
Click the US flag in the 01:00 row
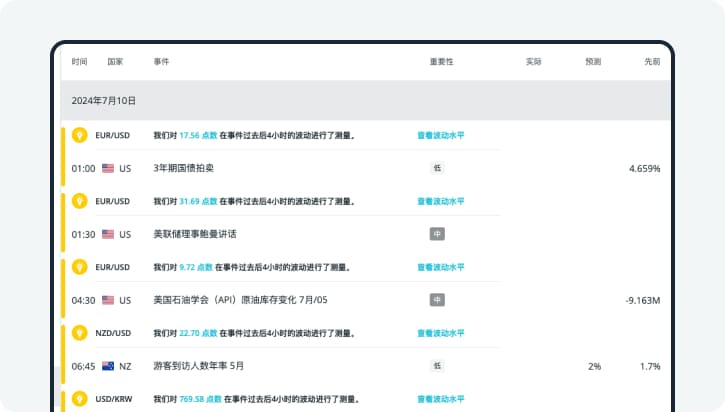[108, 169]
